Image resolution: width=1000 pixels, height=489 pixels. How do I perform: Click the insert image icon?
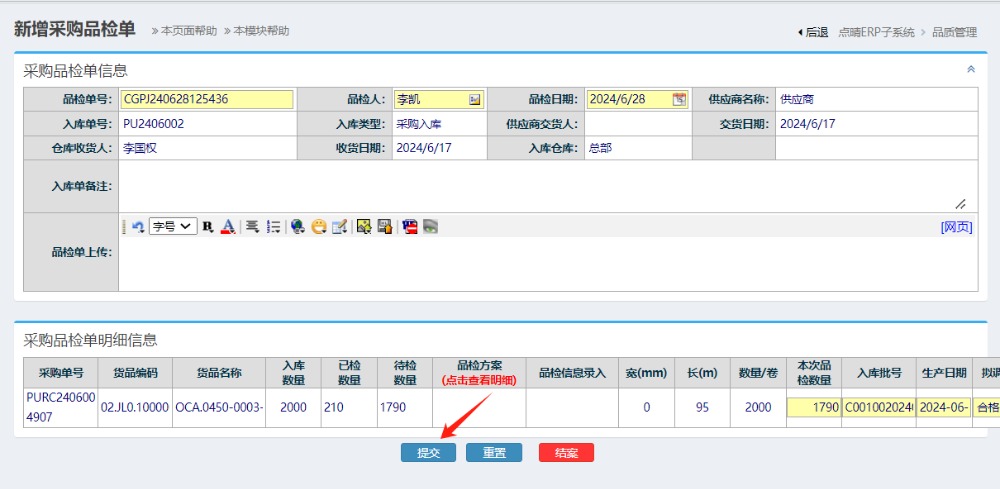[364, 227]
